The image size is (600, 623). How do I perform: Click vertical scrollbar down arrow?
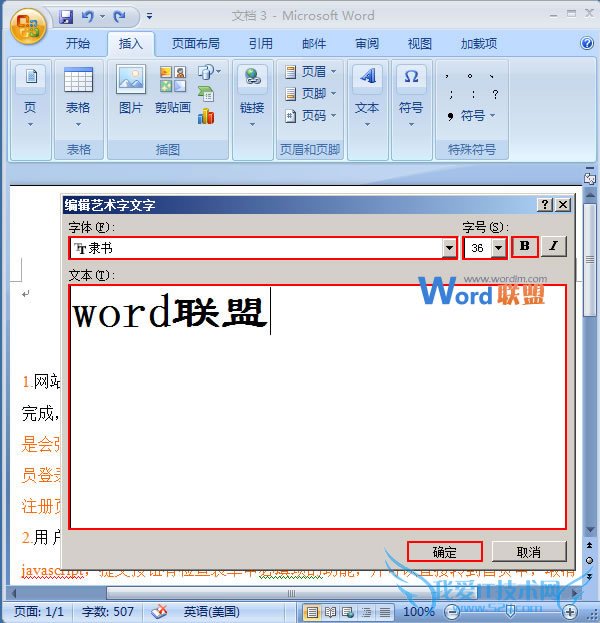click(590, 530)
